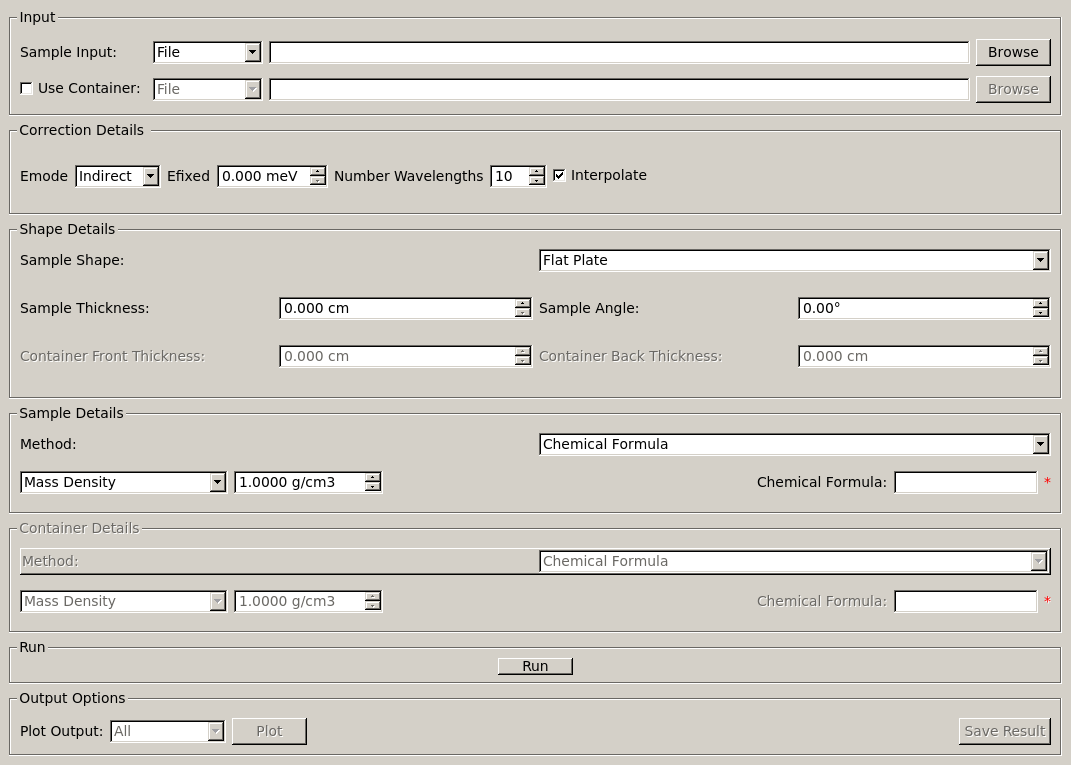This screenshot has height=765, width=1071.
Task: Click the Run button
Action: click(x=535, y=666)
